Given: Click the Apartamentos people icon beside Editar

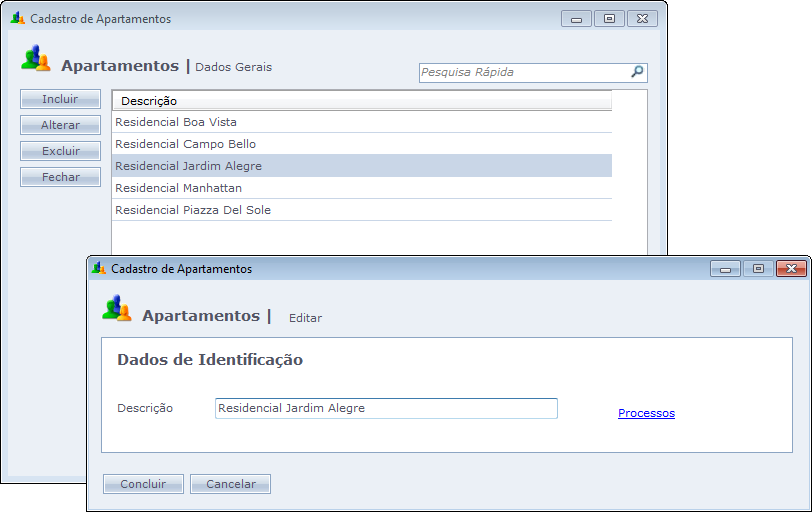Looking at the screenshot, I should click(x=117, y=308).
